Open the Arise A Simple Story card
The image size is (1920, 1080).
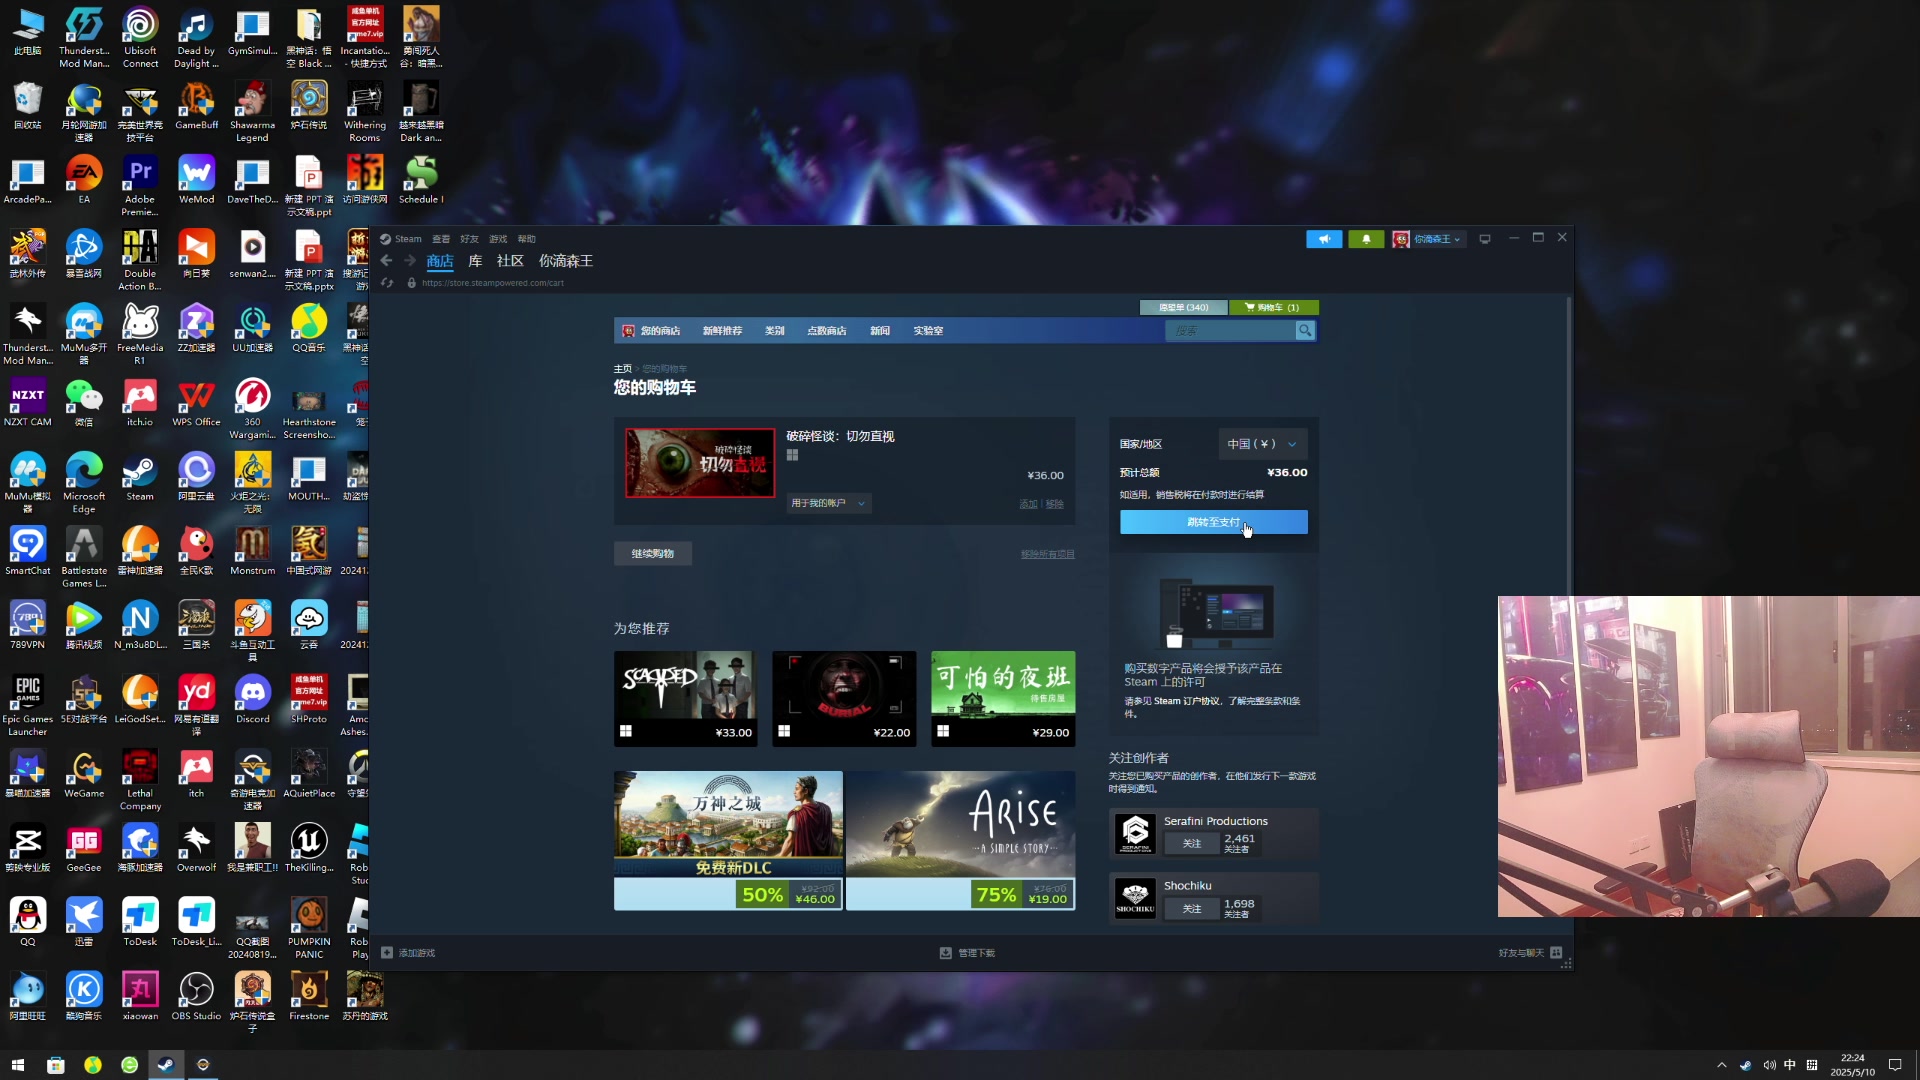(x=961, y=840)
